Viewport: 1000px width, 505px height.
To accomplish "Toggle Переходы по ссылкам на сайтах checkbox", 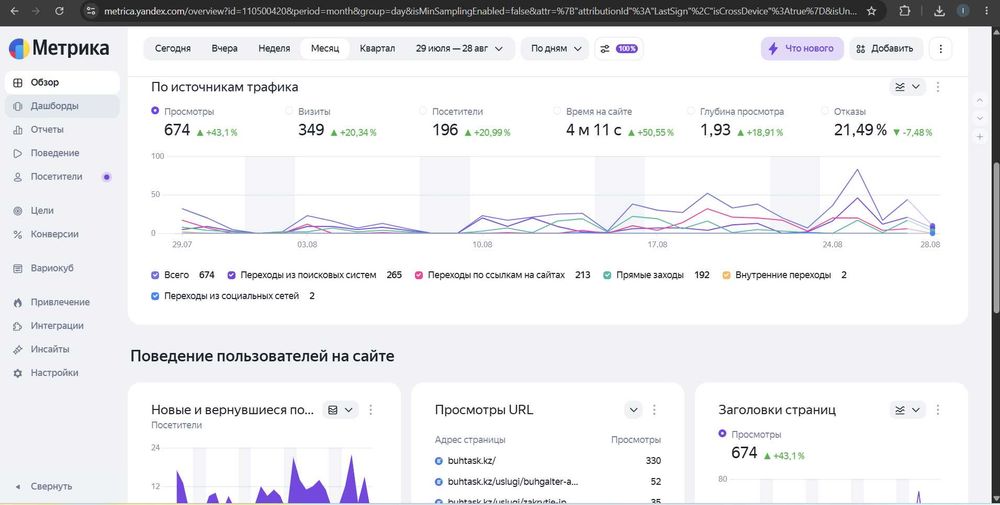I will [419, 275].
